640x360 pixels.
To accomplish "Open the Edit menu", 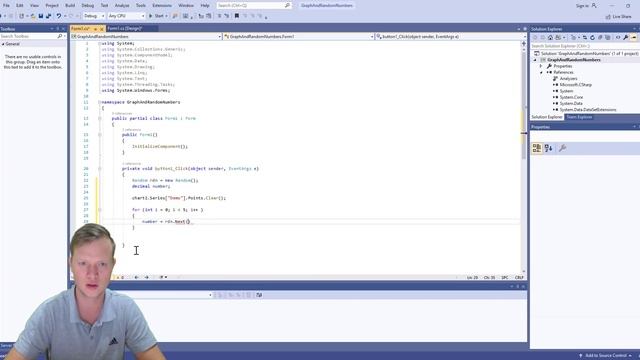I will pyautogui.click(x=20, y=5).
